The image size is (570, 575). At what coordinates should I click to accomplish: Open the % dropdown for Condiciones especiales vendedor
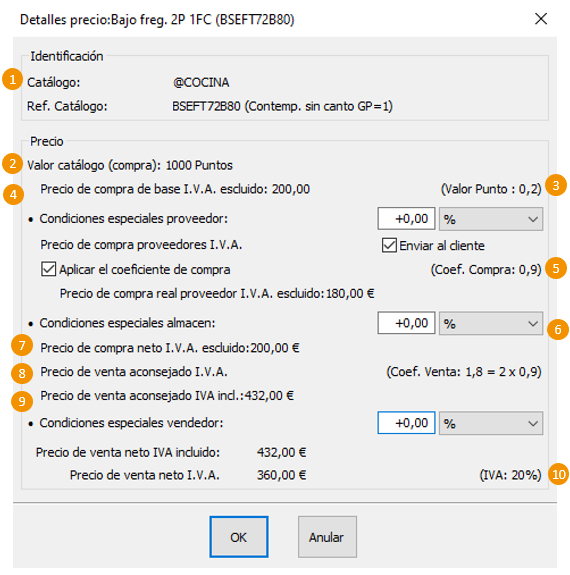click(491, 423)
